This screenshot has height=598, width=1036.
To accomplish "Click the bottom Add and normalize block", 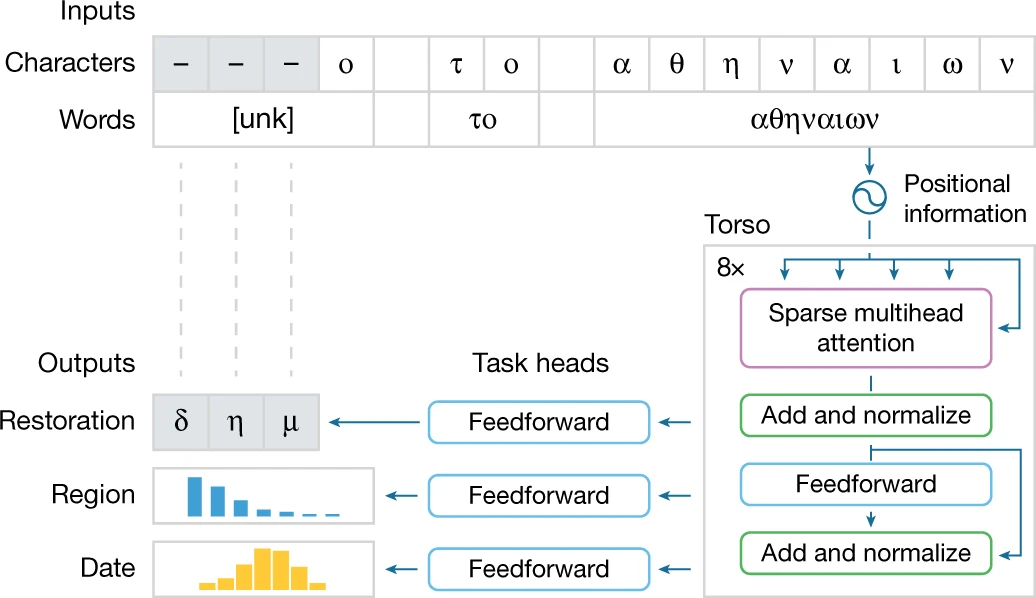I will point(866,553).
